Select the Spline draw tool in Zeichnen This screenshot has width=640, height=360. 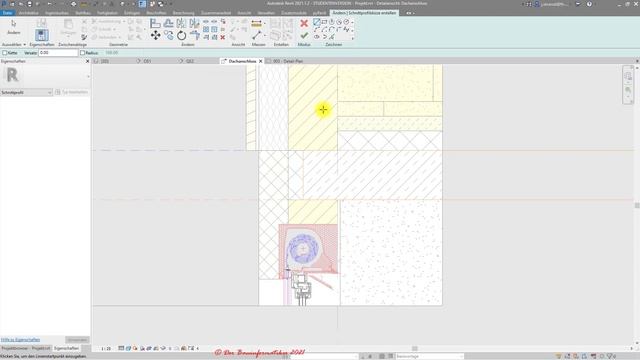347,29
